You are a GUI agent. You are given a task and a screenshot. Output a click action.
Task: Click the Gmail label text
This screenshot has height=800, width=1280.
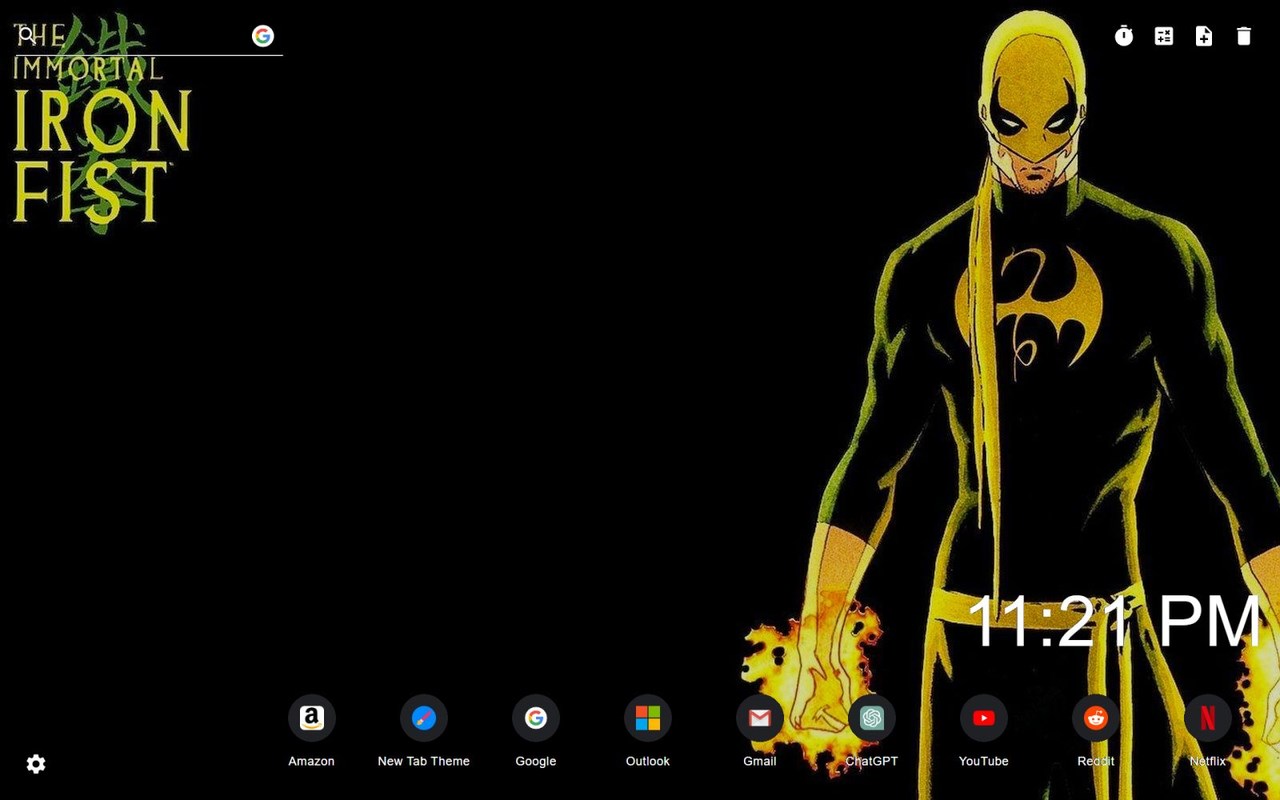(x=760, y=761)
